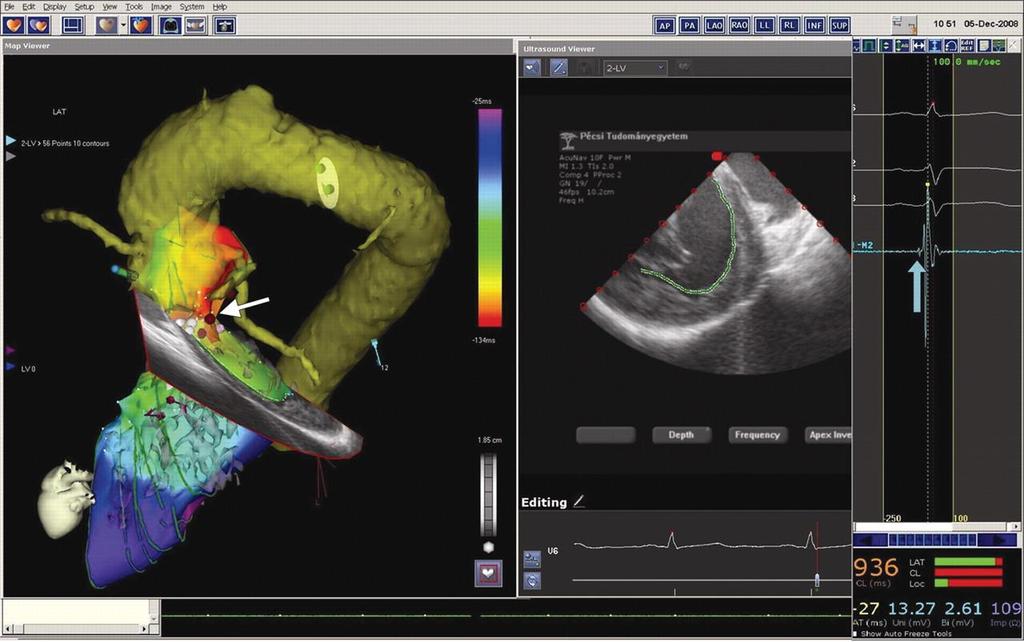Click the dimmed third tool in Ultrasound Viewer toolbar
Viewport: 1024px width, 642px height.
tap(586, 67)
